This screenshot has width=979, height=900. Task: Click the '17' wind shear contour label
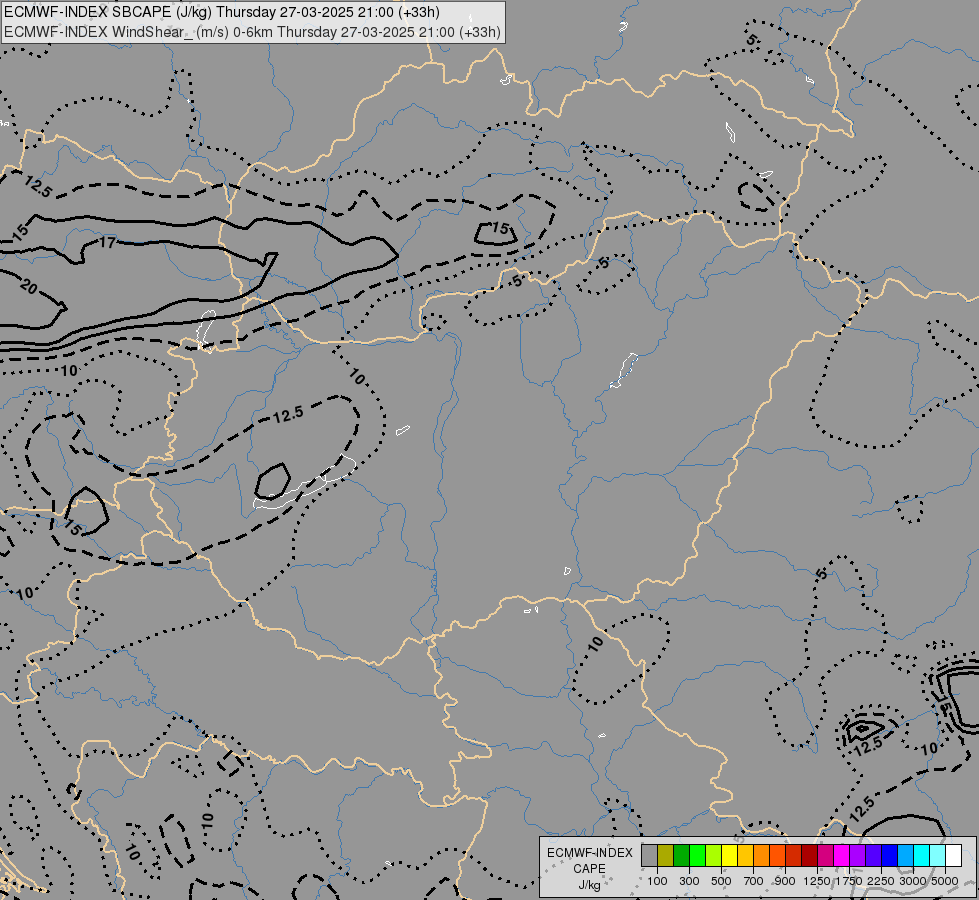tap(107, 242)
